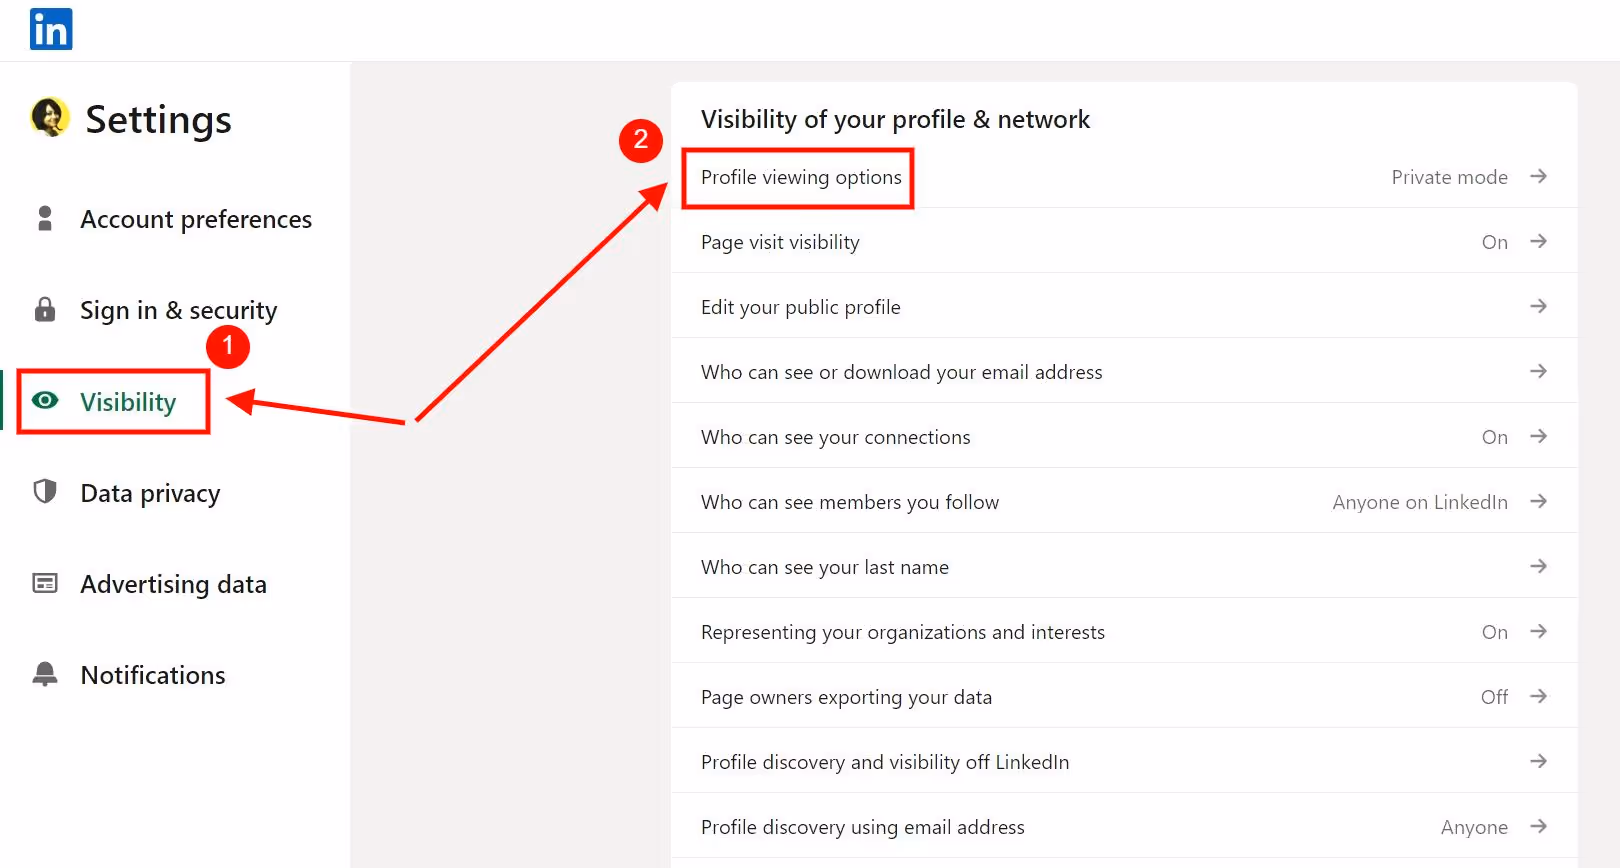Screen dimensions: 1620x868
Task: Select the Advertising data icon
Action: tap(45, 583)
